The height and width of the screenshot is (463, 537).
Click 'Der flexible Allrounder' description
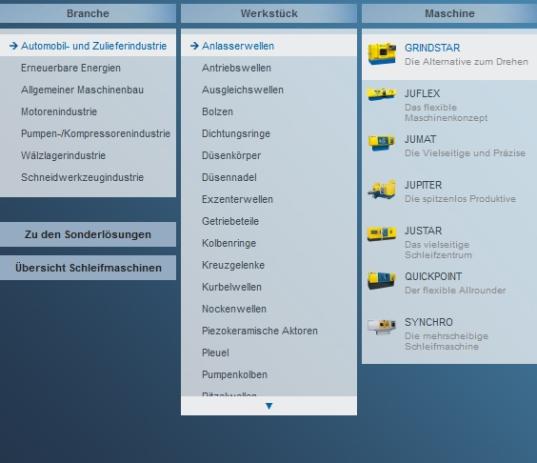[x=455, y=290]
